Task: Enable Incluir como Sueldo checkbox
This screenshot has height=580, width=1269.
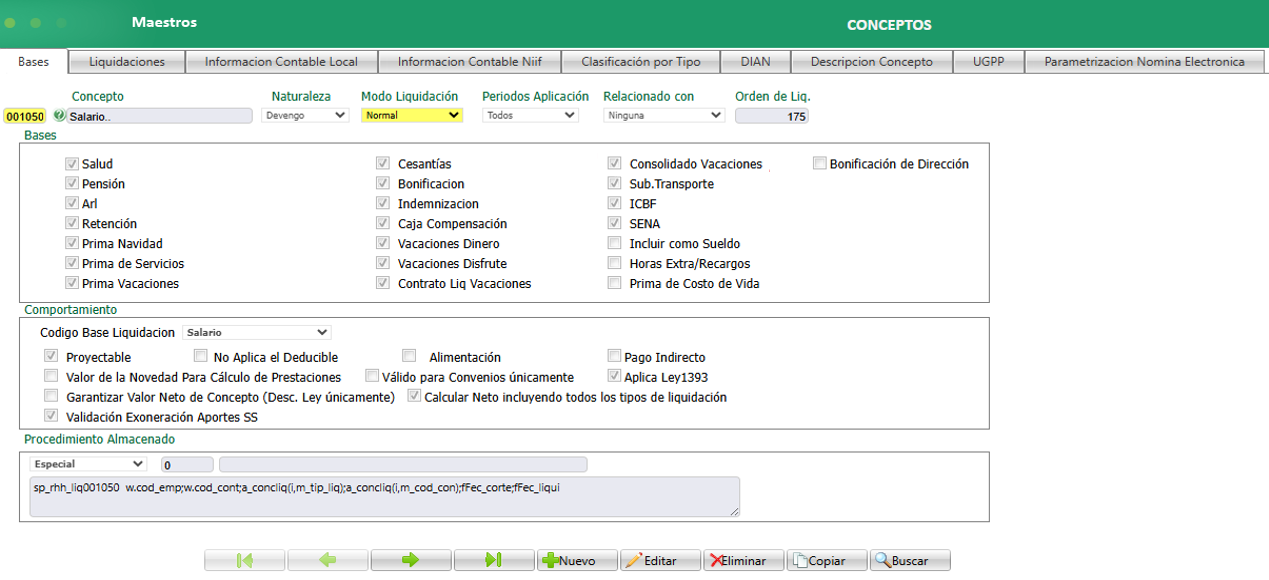Action: (x=615, y=244)
